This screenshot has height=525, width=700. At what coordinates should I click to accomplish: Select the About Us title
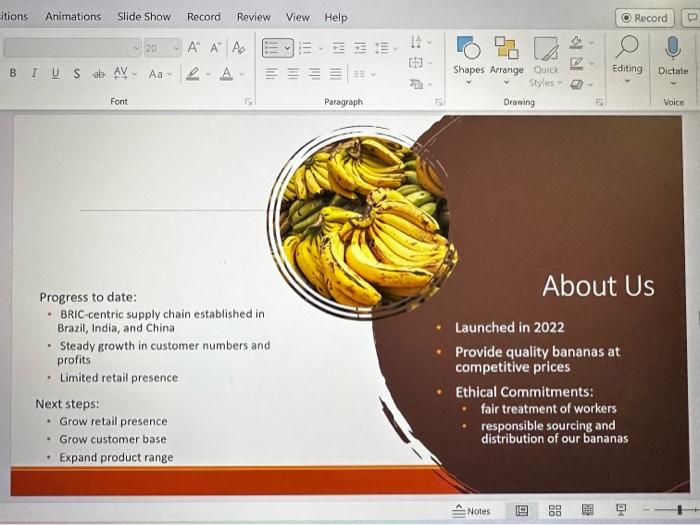(x=598, y=286)
